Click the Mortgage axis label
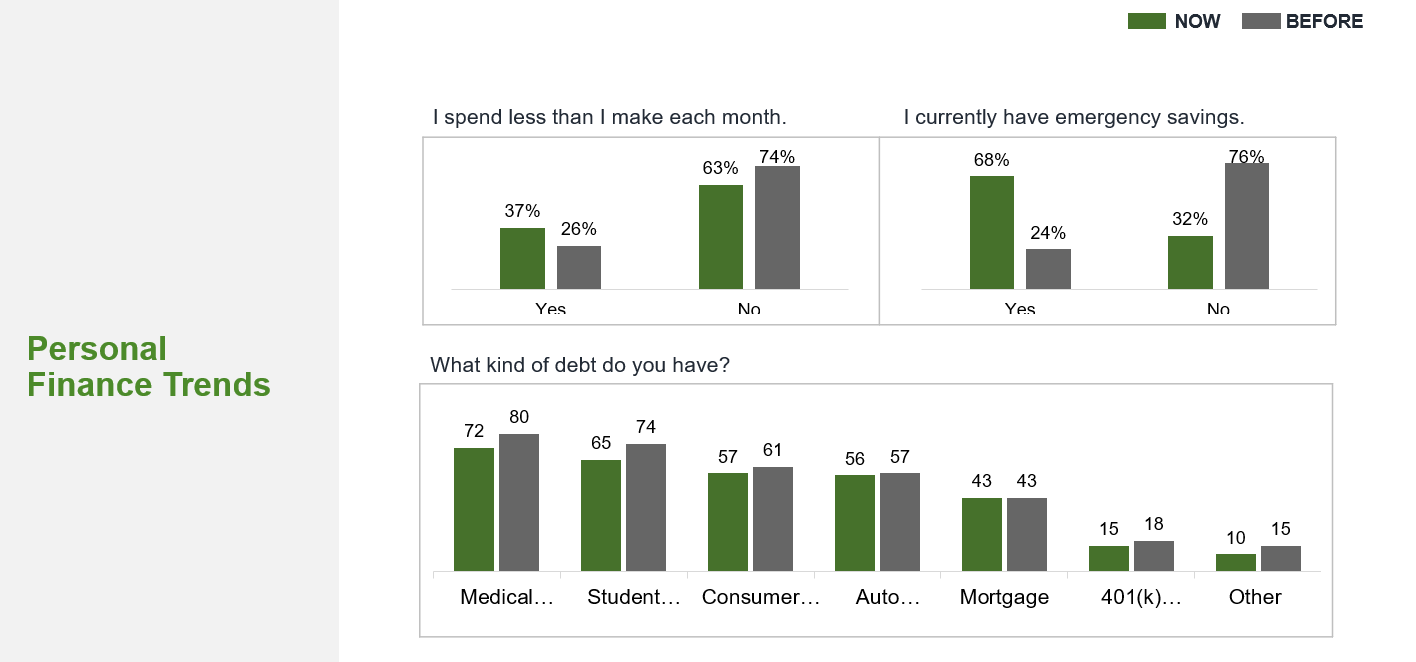The image size is (1416, 662). tap(1004, 597)
